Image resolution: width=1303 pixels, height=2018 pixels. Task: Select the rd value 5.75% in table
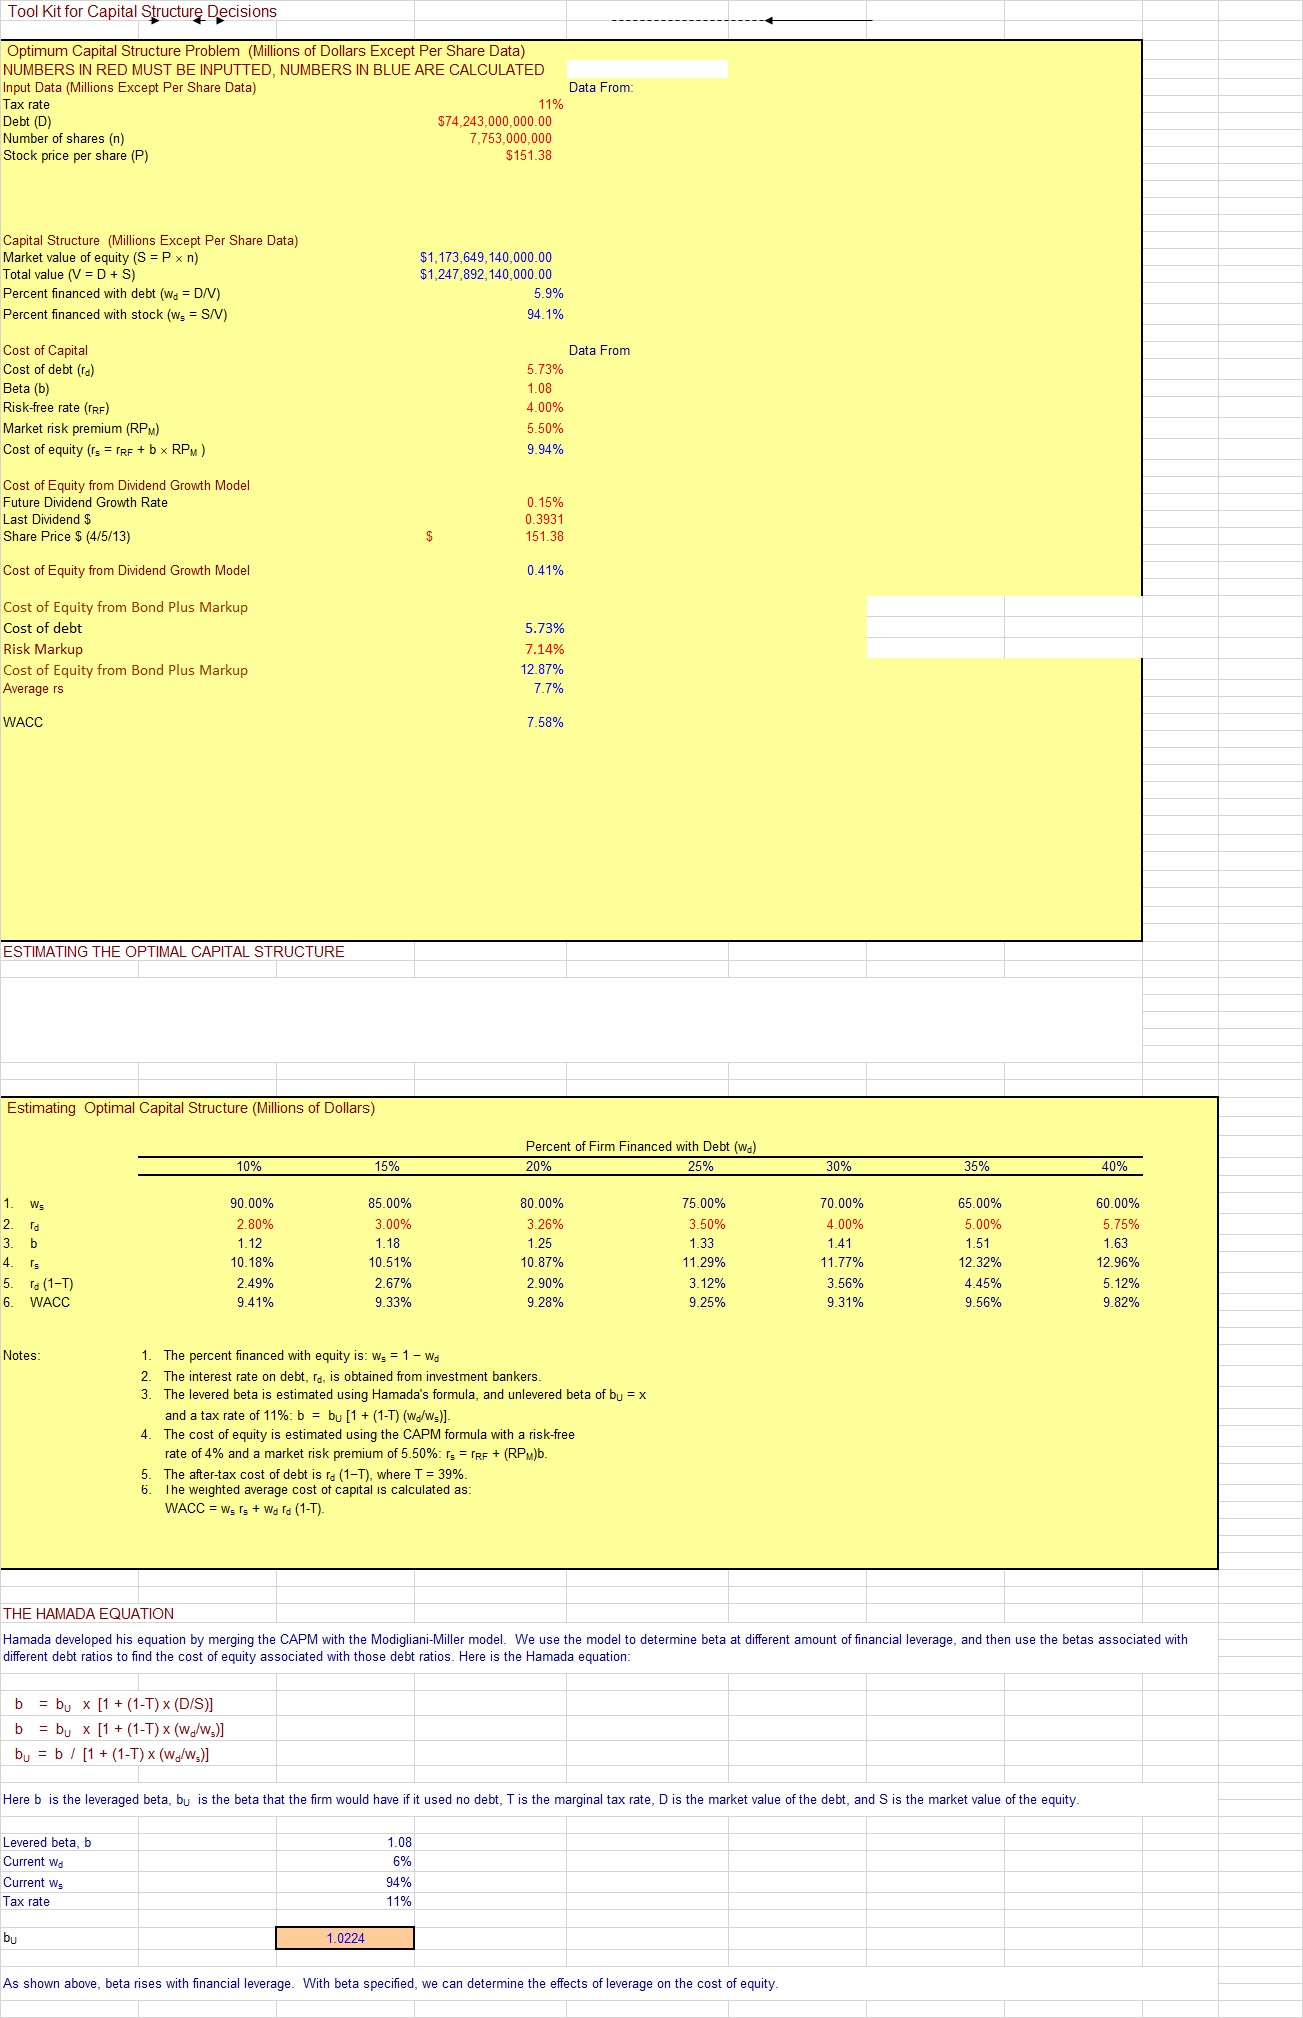pos(1121,1225)
